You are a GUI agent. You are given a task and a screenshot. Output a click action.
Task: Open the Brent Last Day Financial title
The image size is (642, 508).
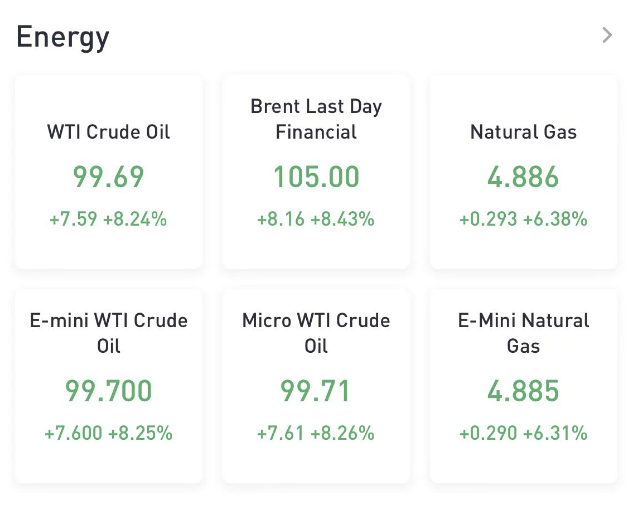[316, 119]
